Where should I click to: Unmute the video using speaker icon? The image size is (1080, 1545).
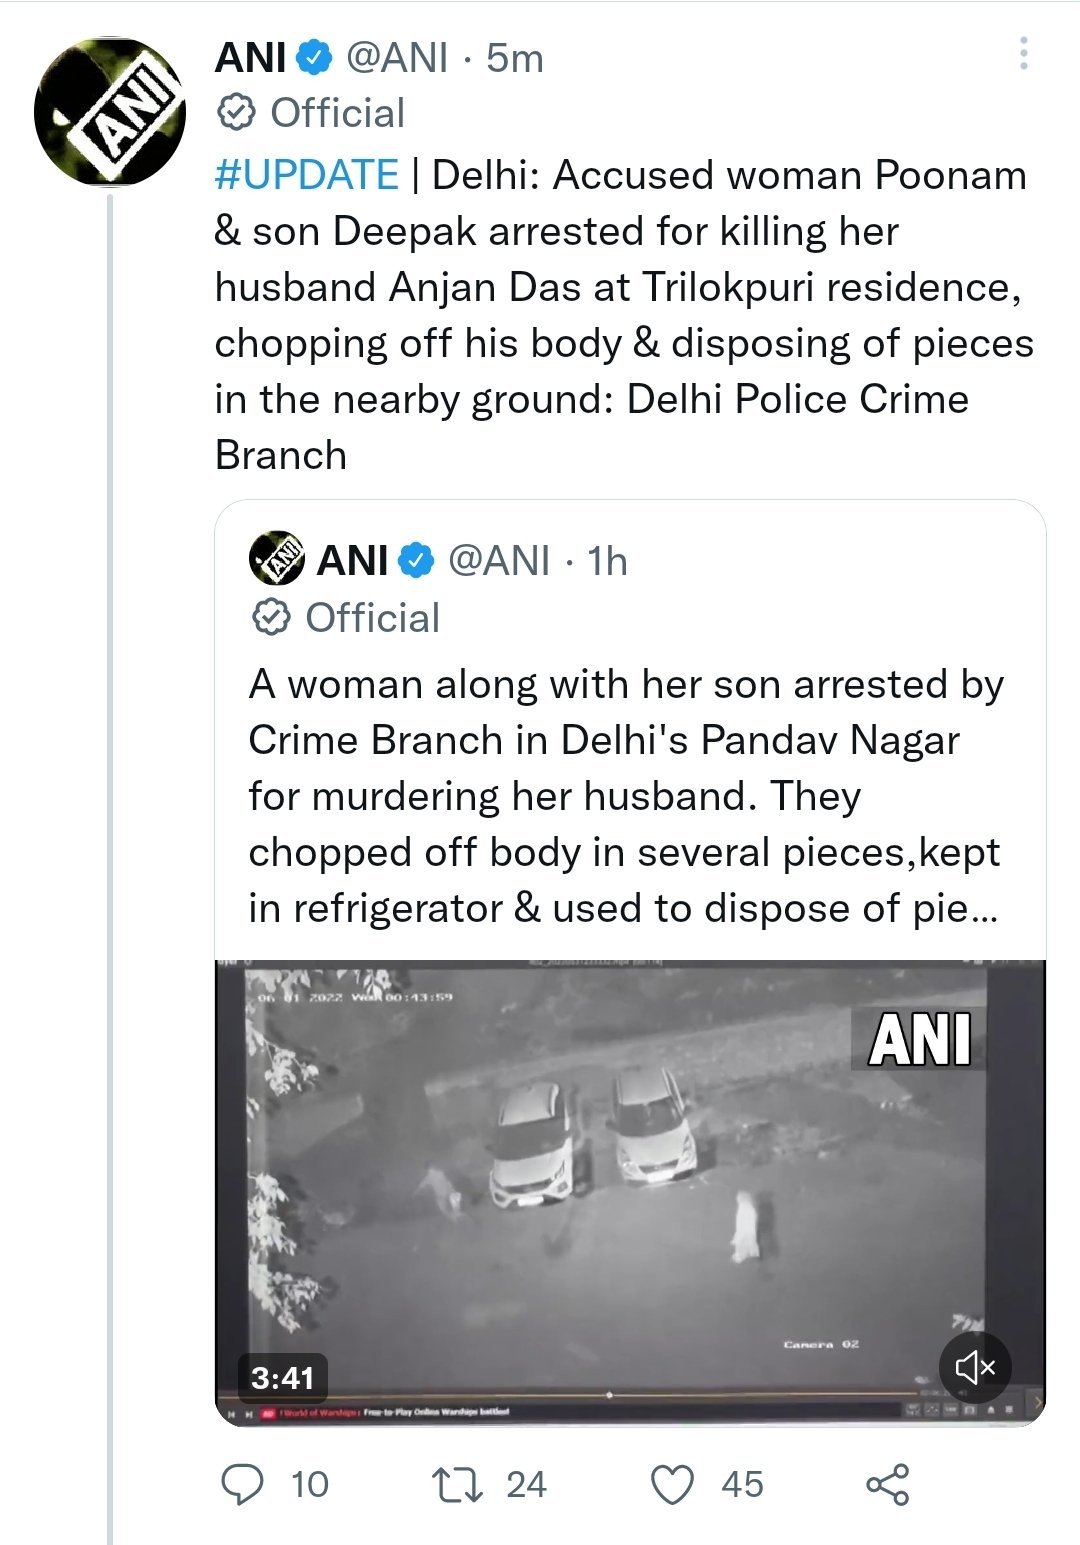coord(974,1367)
